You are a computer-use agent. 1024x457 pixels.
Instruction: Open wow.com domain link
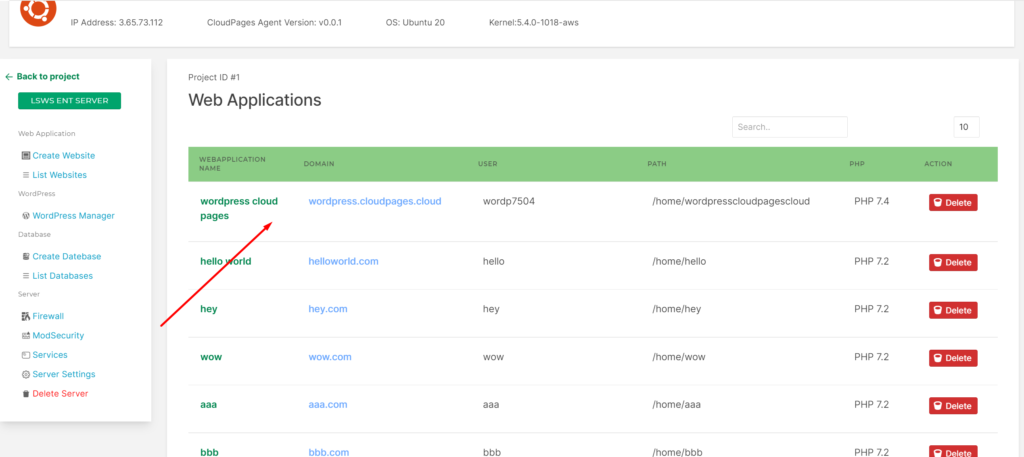330,356
